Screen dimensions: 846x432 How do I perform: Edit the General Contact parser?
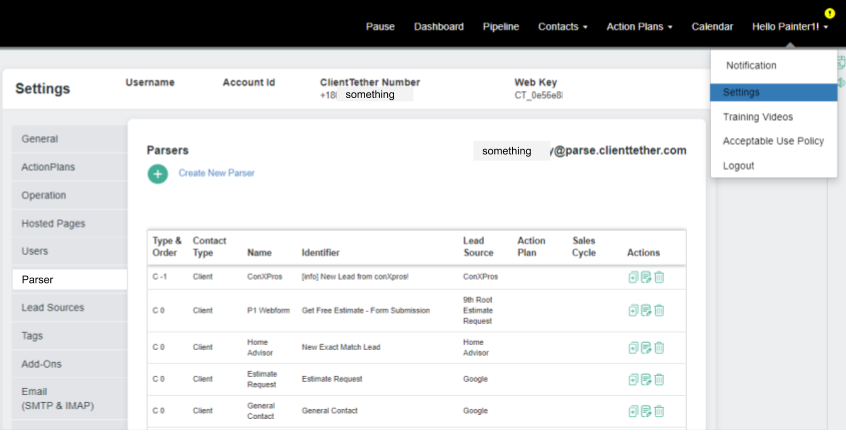tap(646, 412)
